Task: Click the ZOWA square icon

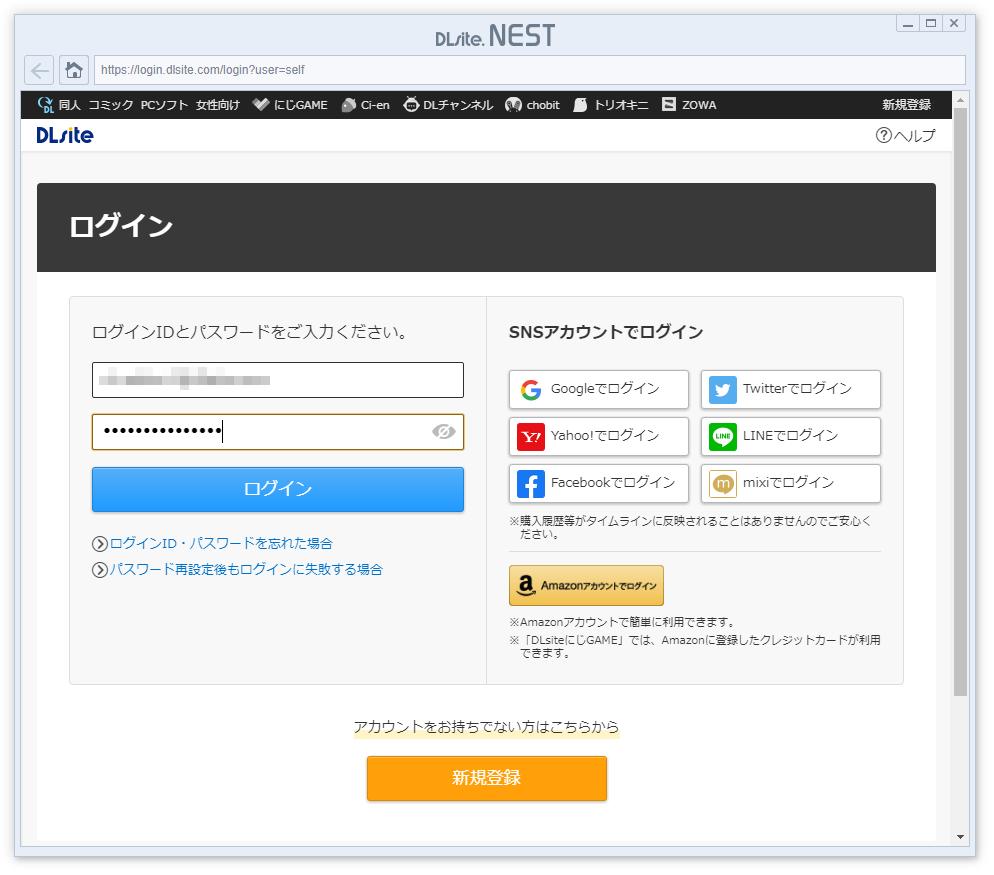Action: (x=669, y=104)
